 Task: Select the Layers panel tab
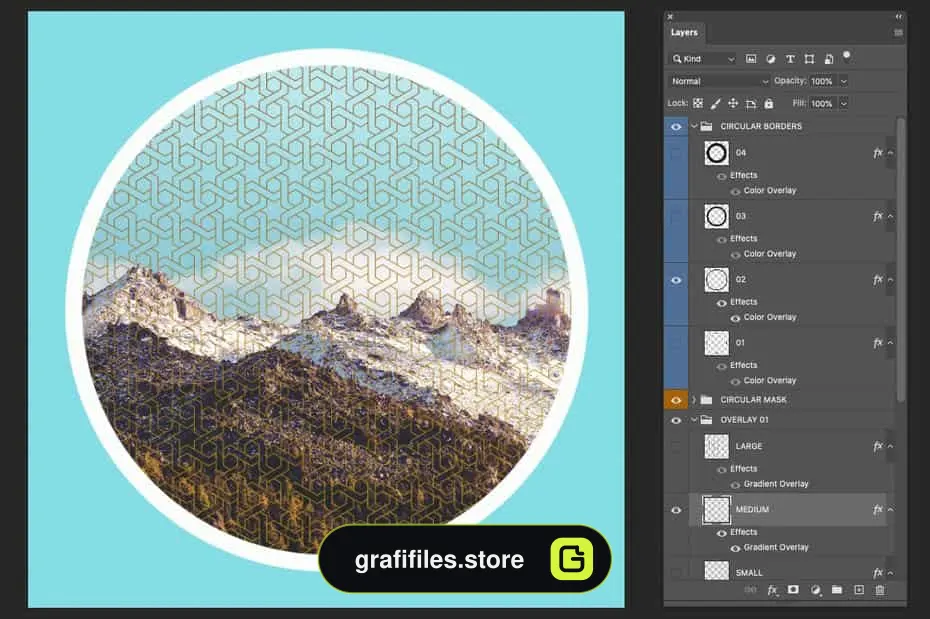684,33
